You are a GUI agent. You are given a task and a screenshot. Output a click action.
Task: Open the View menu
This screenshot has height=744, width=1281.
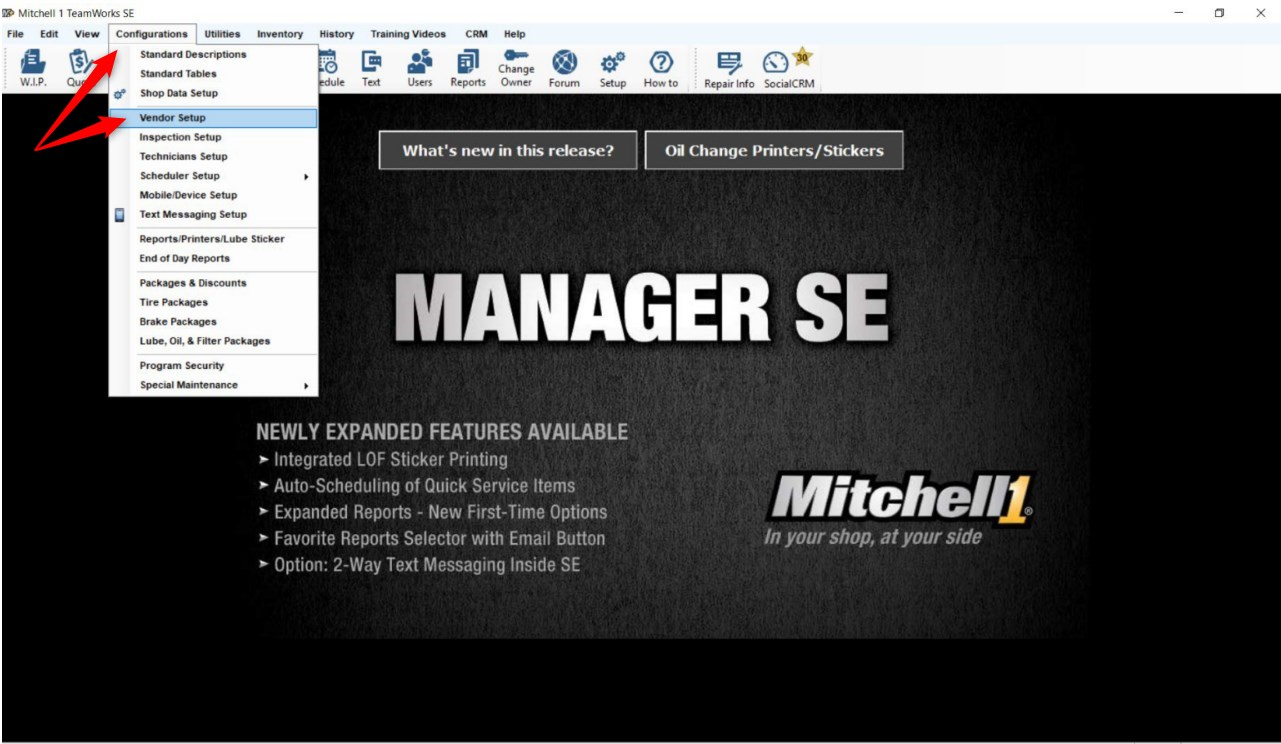87,34
